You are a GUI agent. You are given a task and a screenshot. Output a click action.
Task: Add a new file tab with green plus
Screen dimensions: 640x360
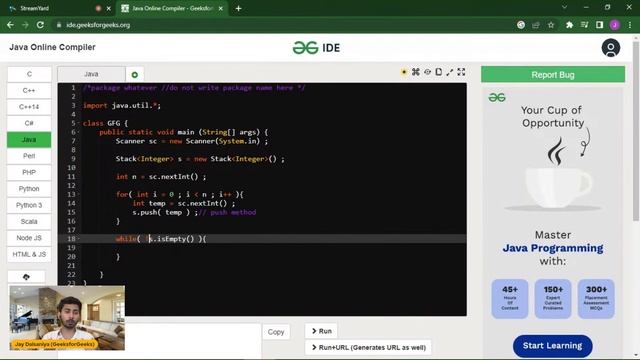135,75
